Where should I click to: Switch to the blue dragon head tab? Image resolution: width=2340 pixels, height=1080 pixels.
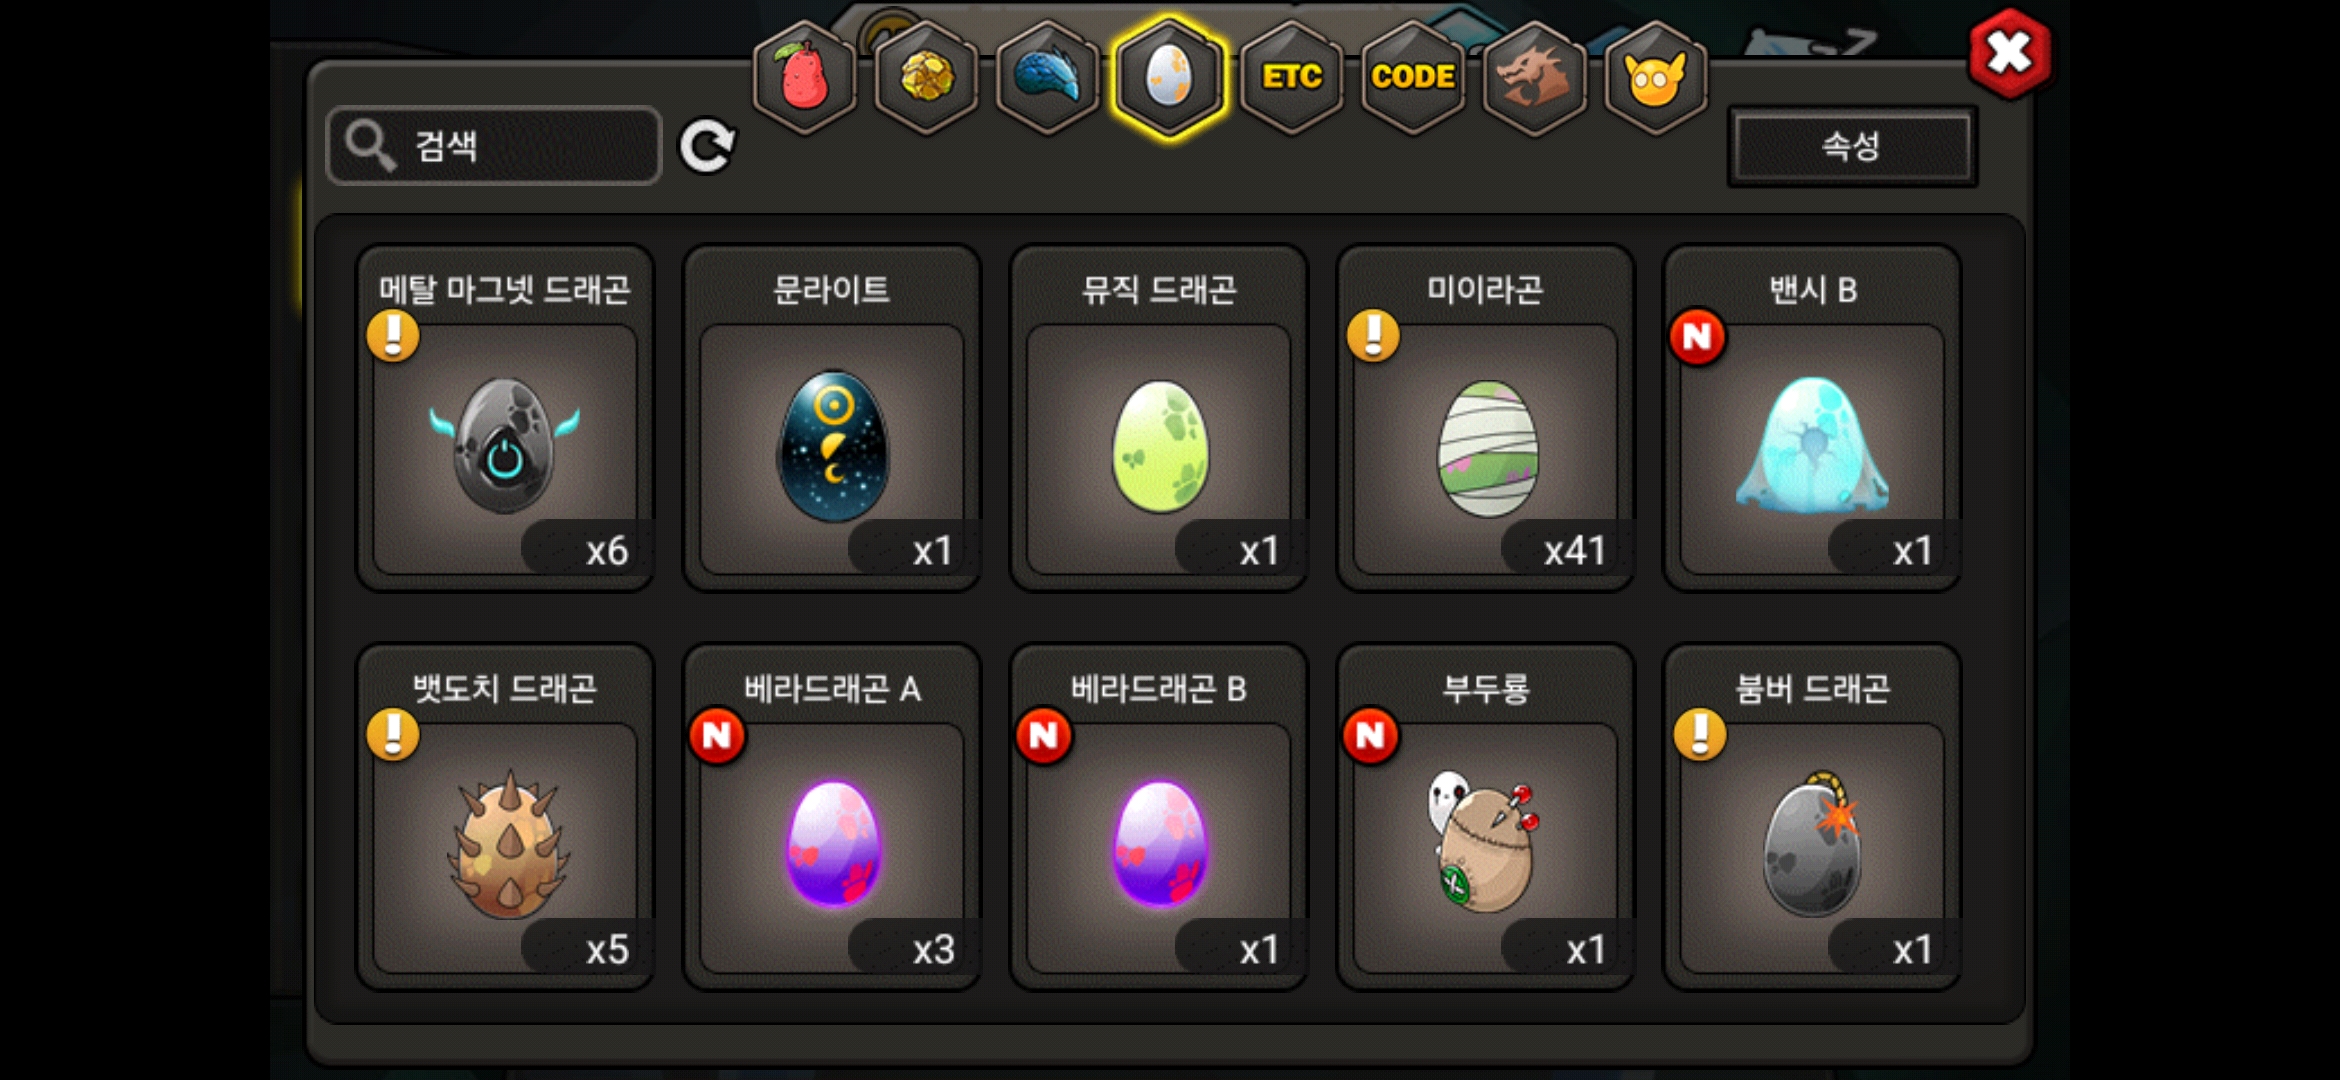tap(1048, 78)
